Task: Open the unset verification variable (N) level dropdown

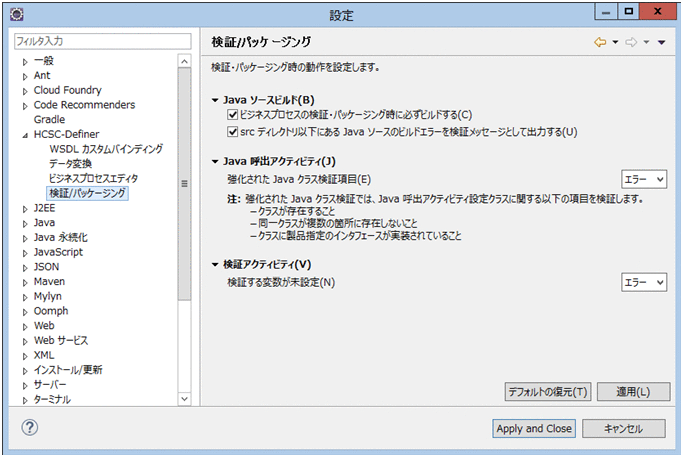Action: [643, 282]
